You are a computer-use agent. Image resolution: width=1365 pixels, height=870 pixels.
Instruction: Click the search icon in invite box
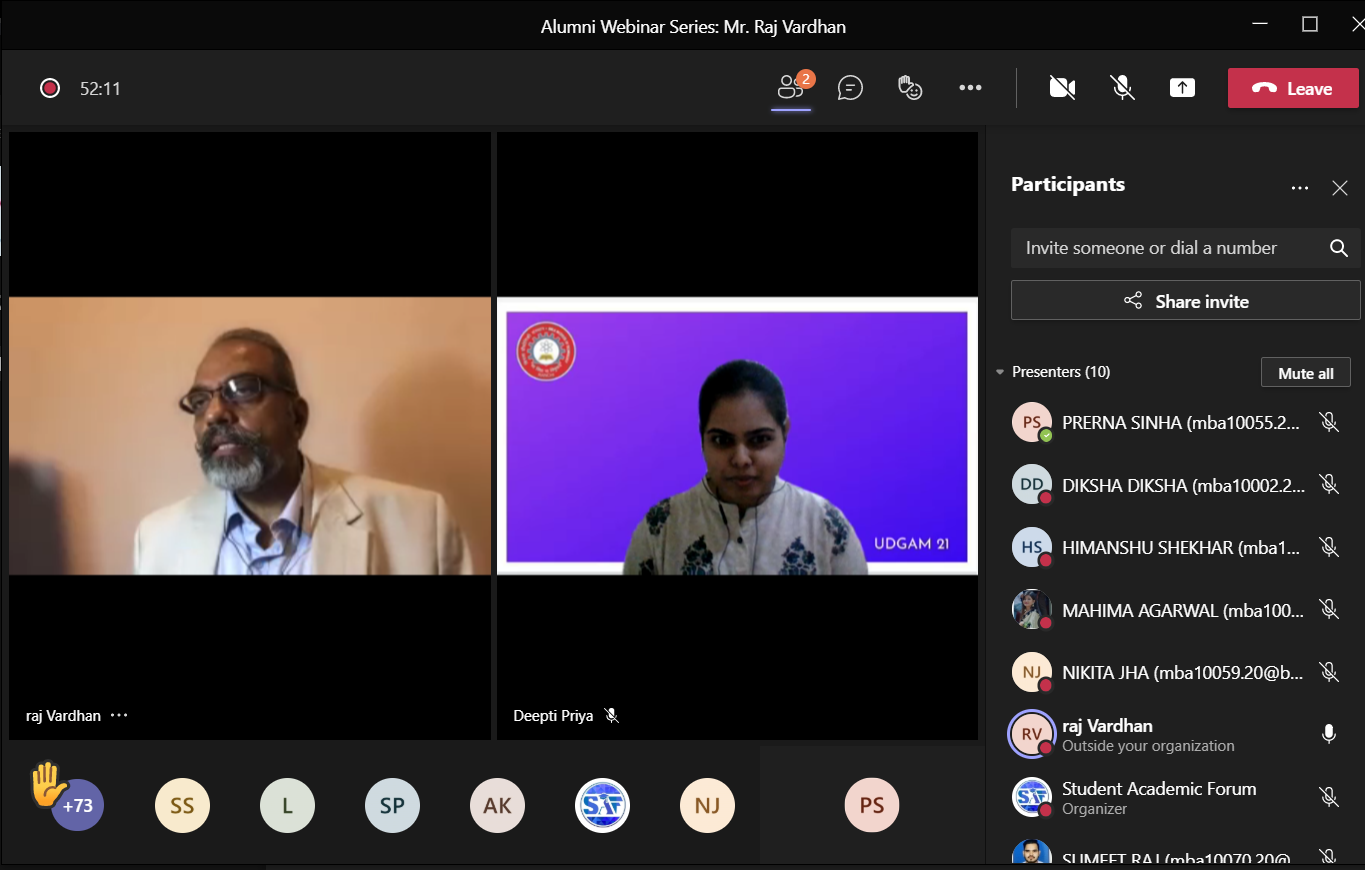click(x=1339, y=248)
